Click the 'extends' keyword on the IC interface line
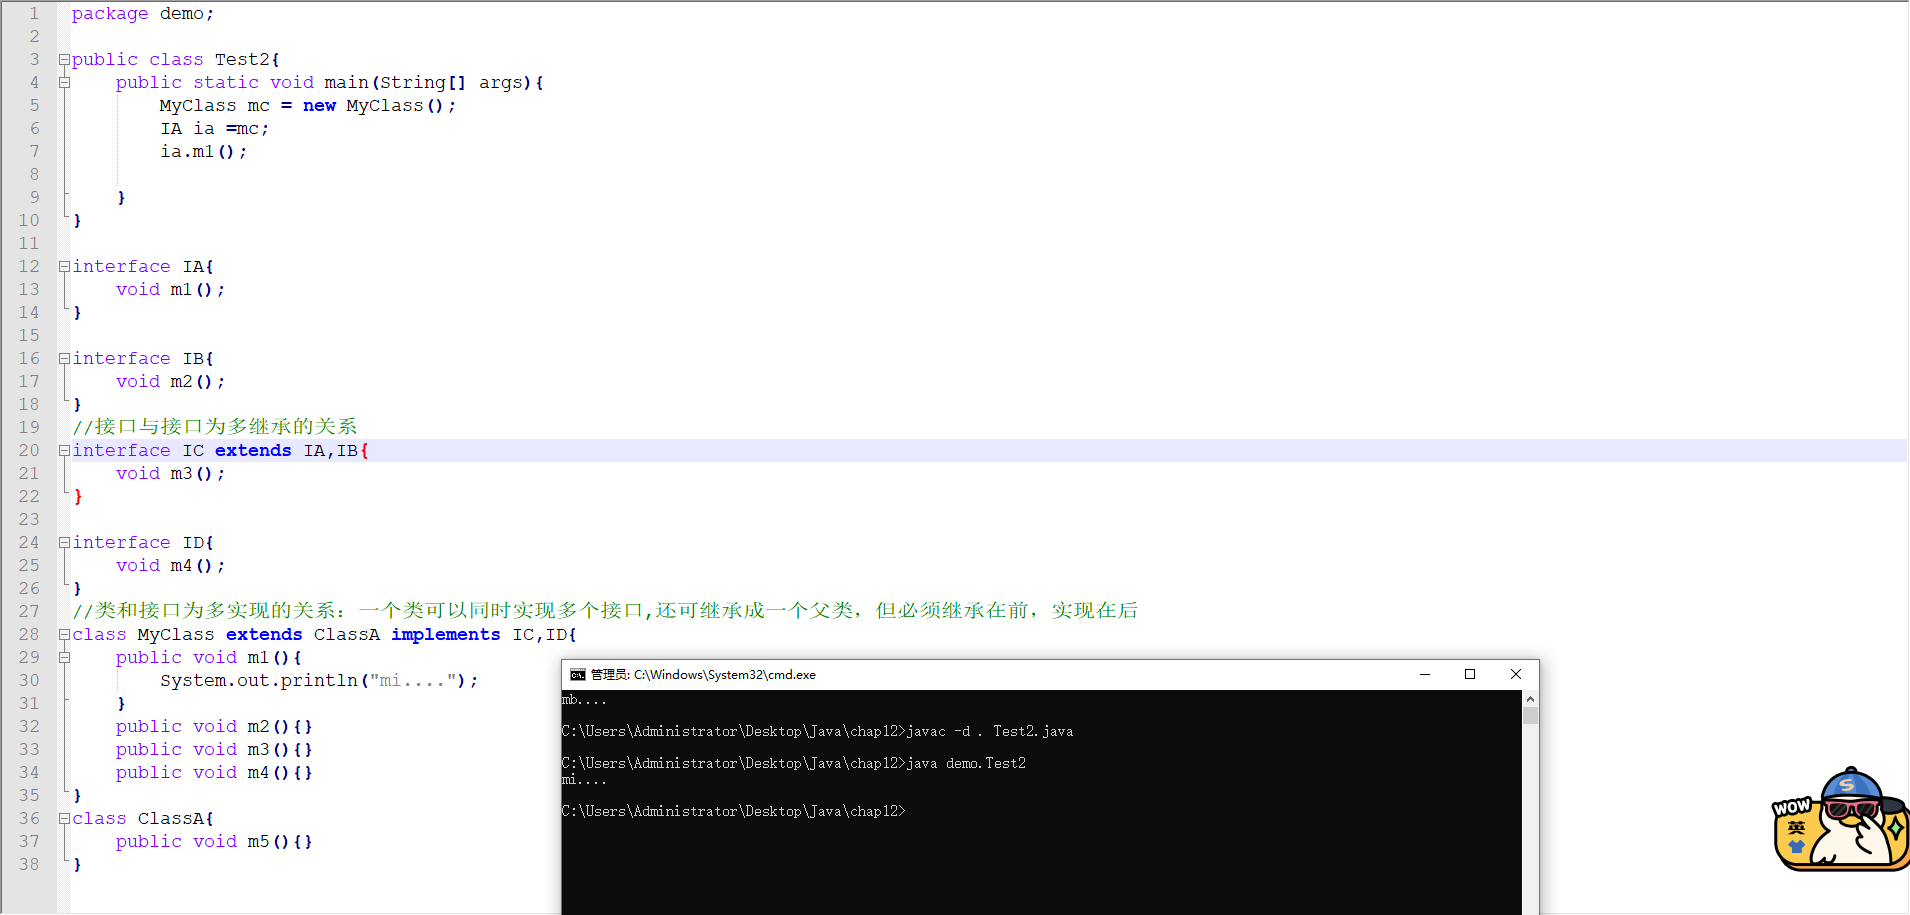This screenshot has width=1910, height=915. (253, 451)
